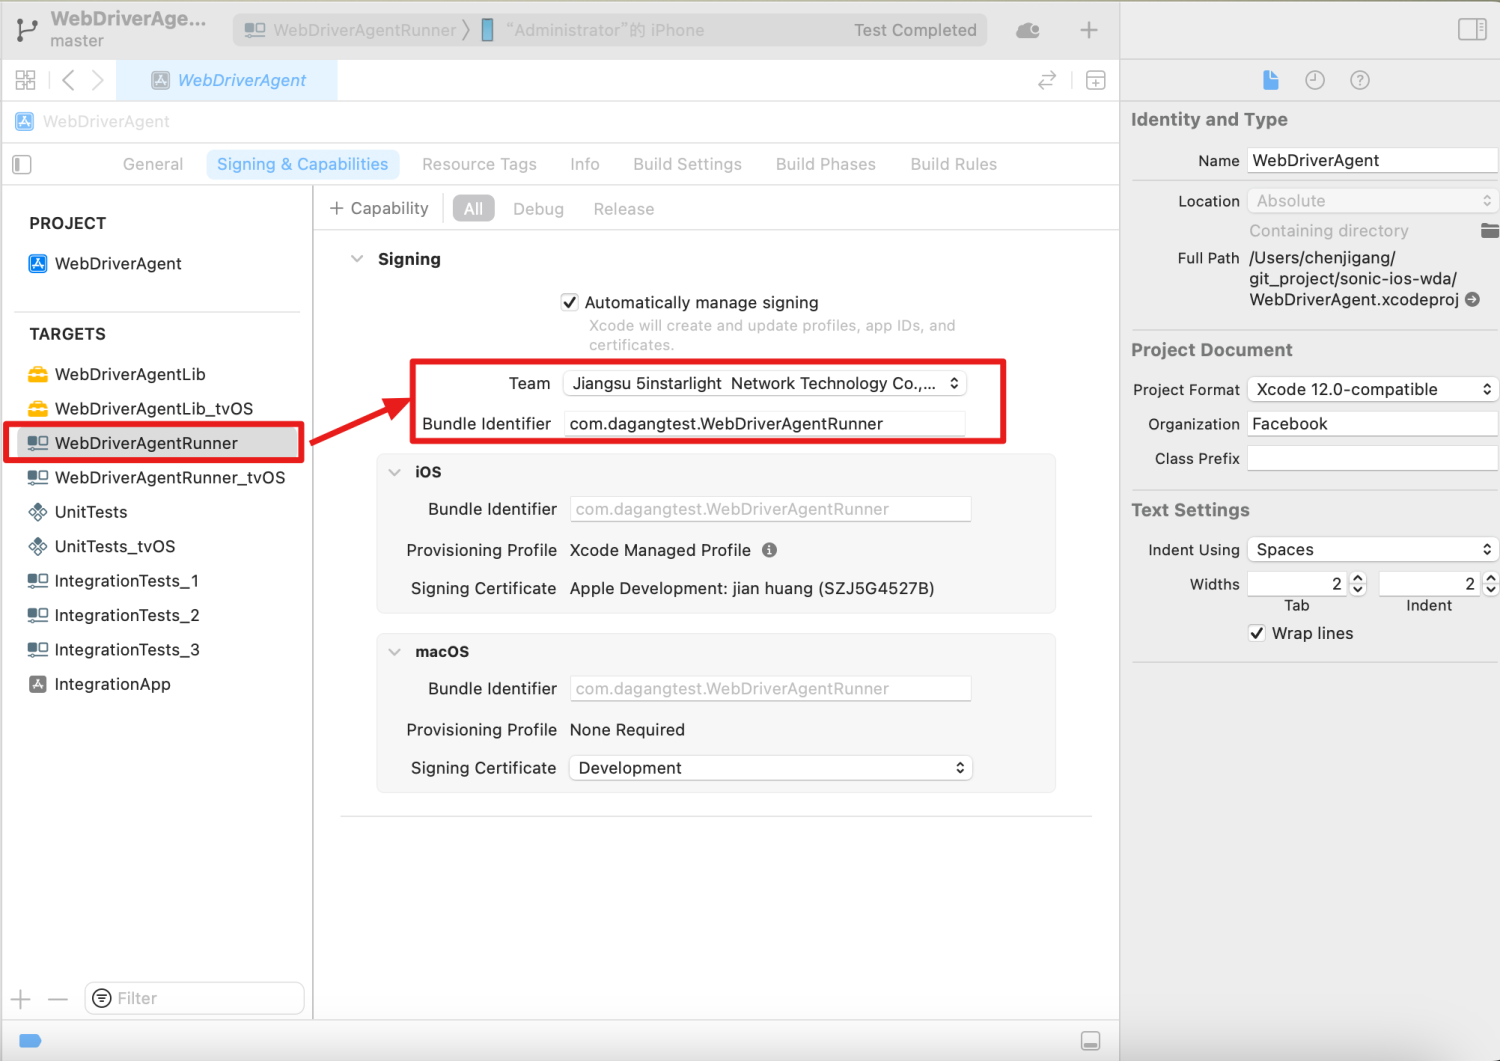Screen dimensions: 1500x1061
Task: Select the All configuration filter
Action: [473, 208]
